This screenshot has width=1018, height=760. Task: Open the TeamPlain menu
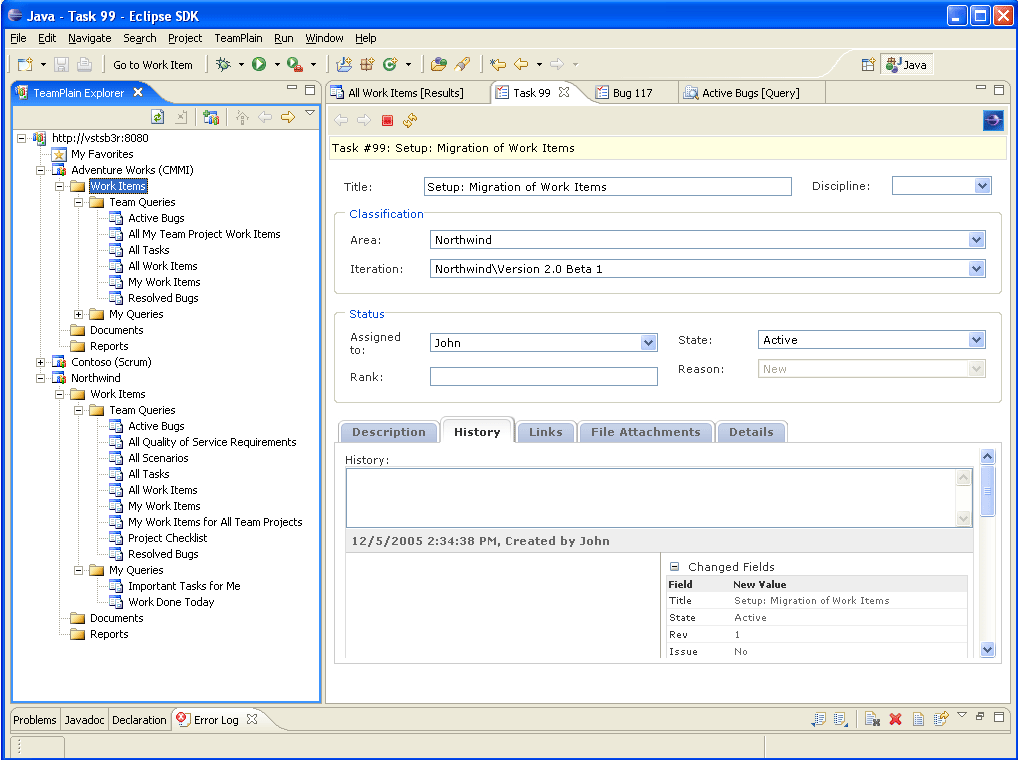click(x=238, y=38)
